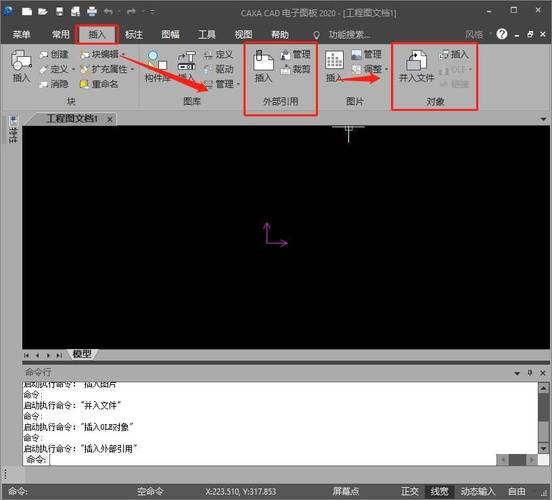552x500 pixels.
Task: Toggle 正交 ortho mode in status bar
Action: tap(410, 491)
